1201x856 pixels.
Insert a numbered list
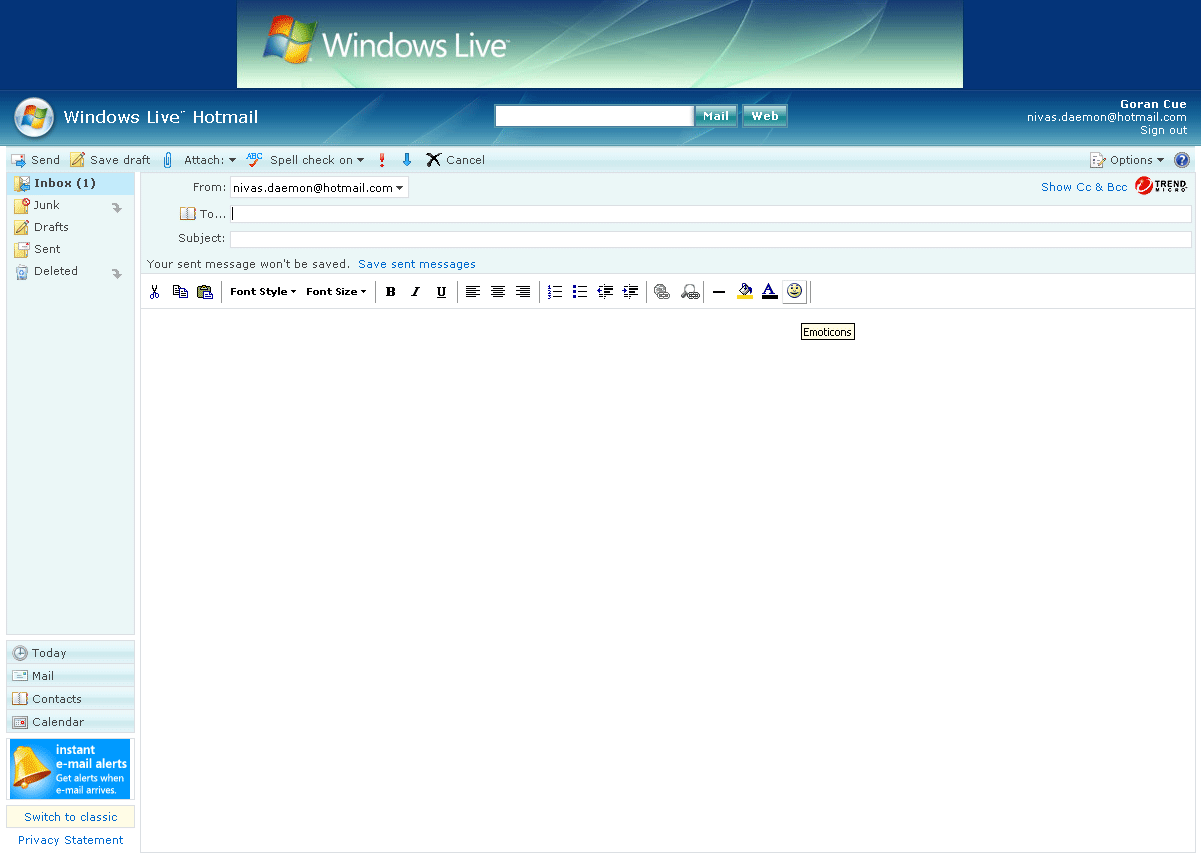click(x=555, y=292)
